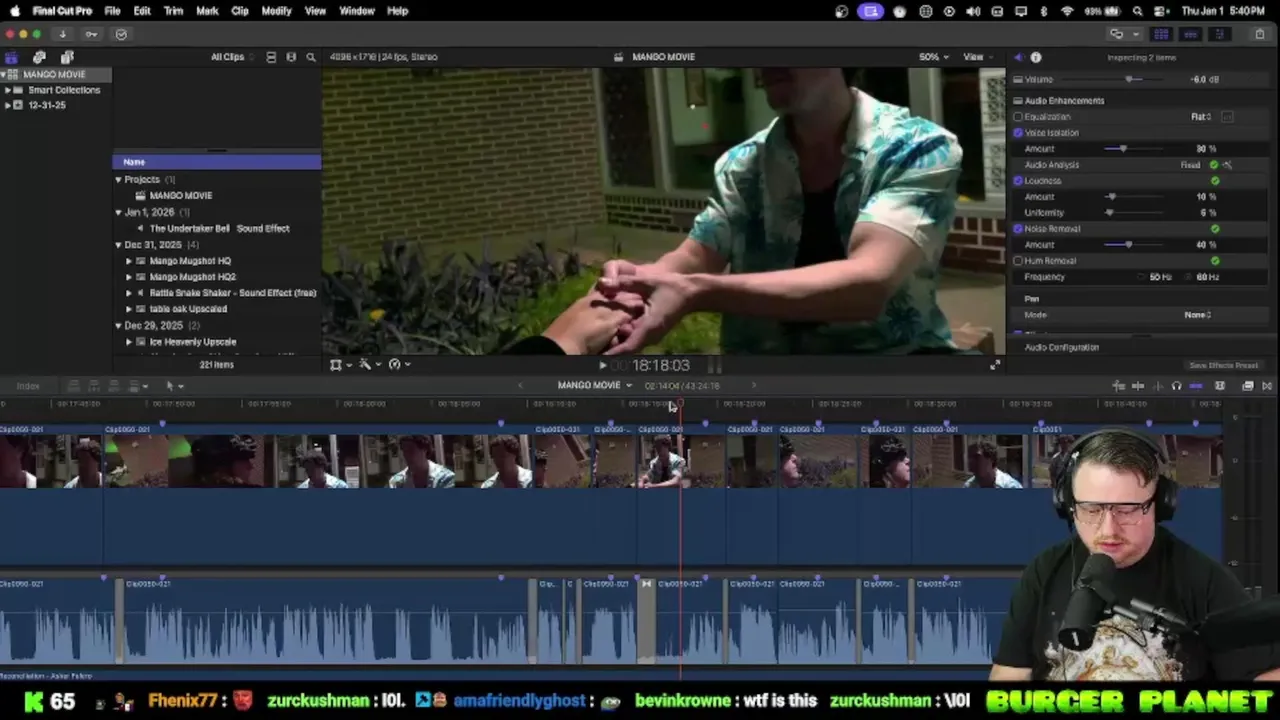Image resolution: width=1280 pixels, height=720 pixels.
Task: Toggle the Browser panel visibility button
Action: [1161, 34]
